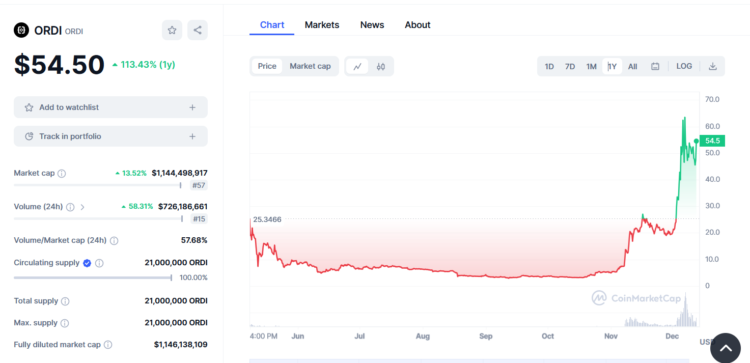Click the scroll-to-top arrow button
750x363 pixels.
725,348
